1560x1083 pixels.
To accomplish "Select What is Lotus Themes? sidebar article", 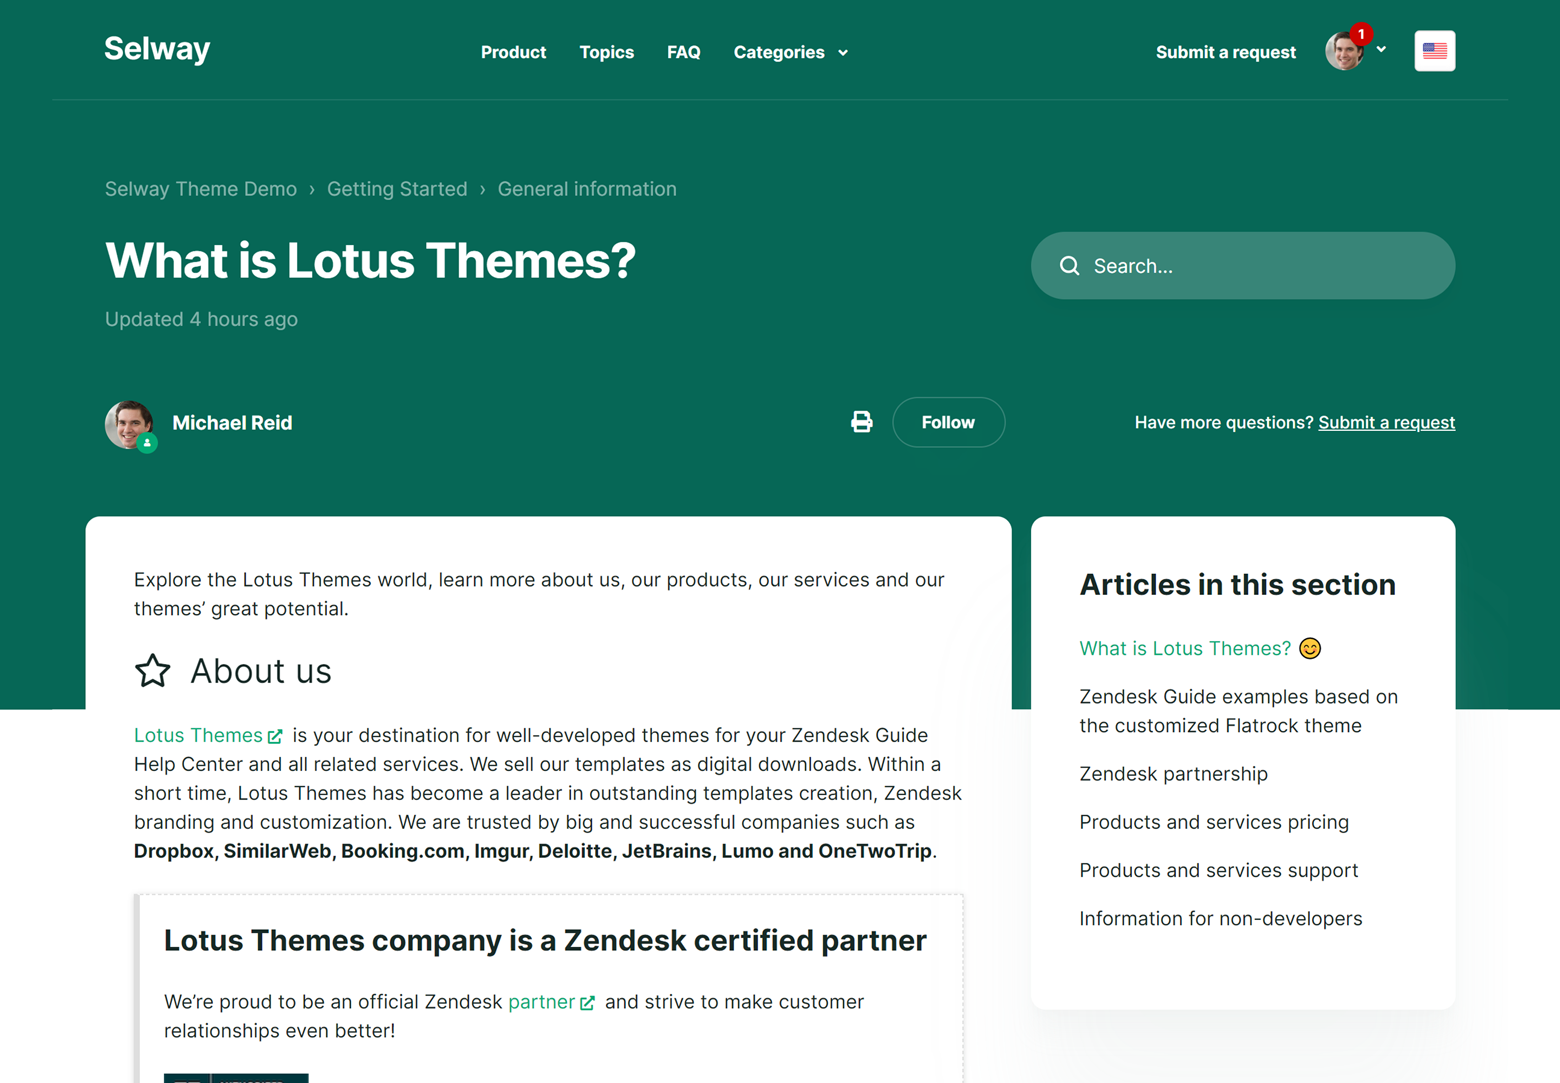I will point(1200,648).
